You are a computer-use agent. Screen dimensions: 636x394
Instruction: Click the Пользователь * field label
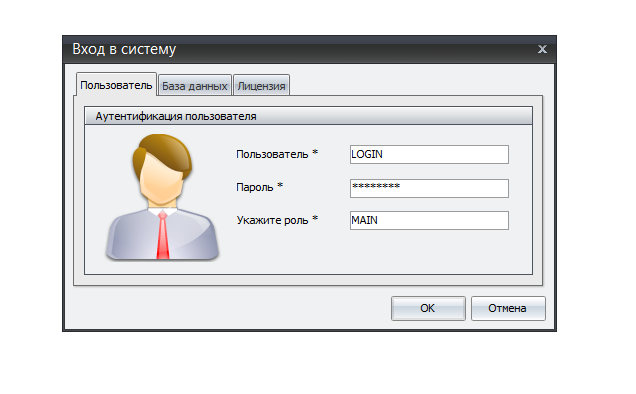click(277, 154)
